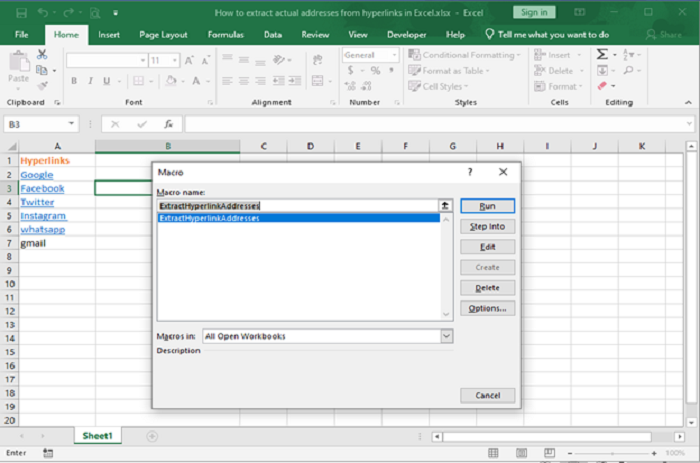Open the File tab
Screen dimensions: 700x463
(21, 34)
